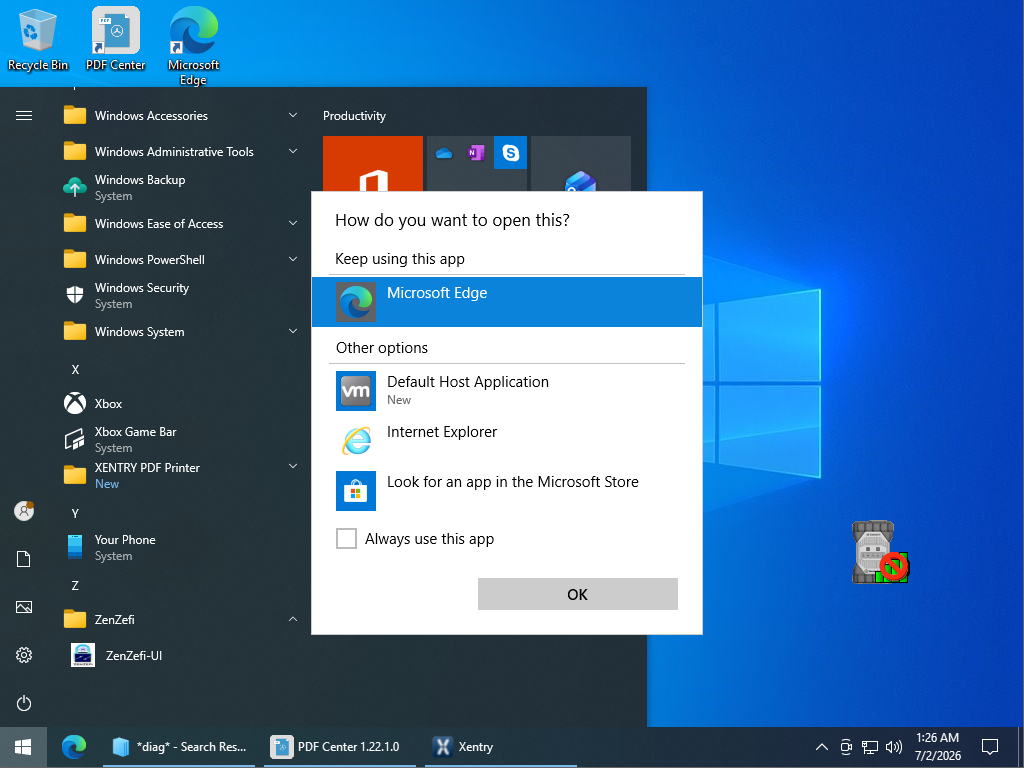Expand Windows System folder
This screenshot has height=768, width=1024.
182,332
